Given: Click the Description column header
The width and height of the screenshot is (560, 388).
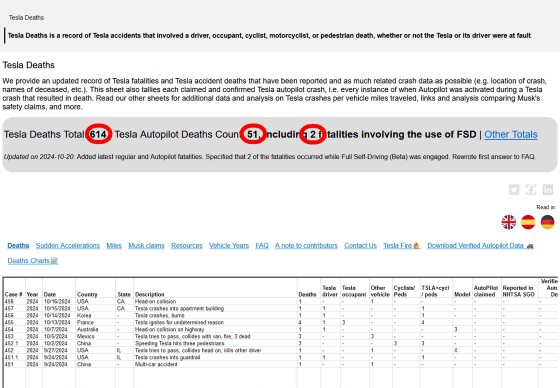Looking at the screenshot, I should [150, 294].
